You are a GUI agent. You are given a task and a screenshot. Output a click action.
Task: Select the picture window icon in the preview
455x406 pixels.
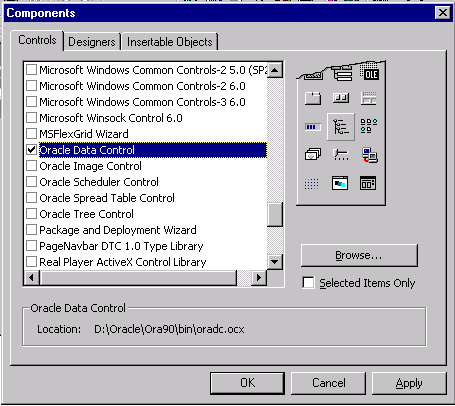coord(340,183)
